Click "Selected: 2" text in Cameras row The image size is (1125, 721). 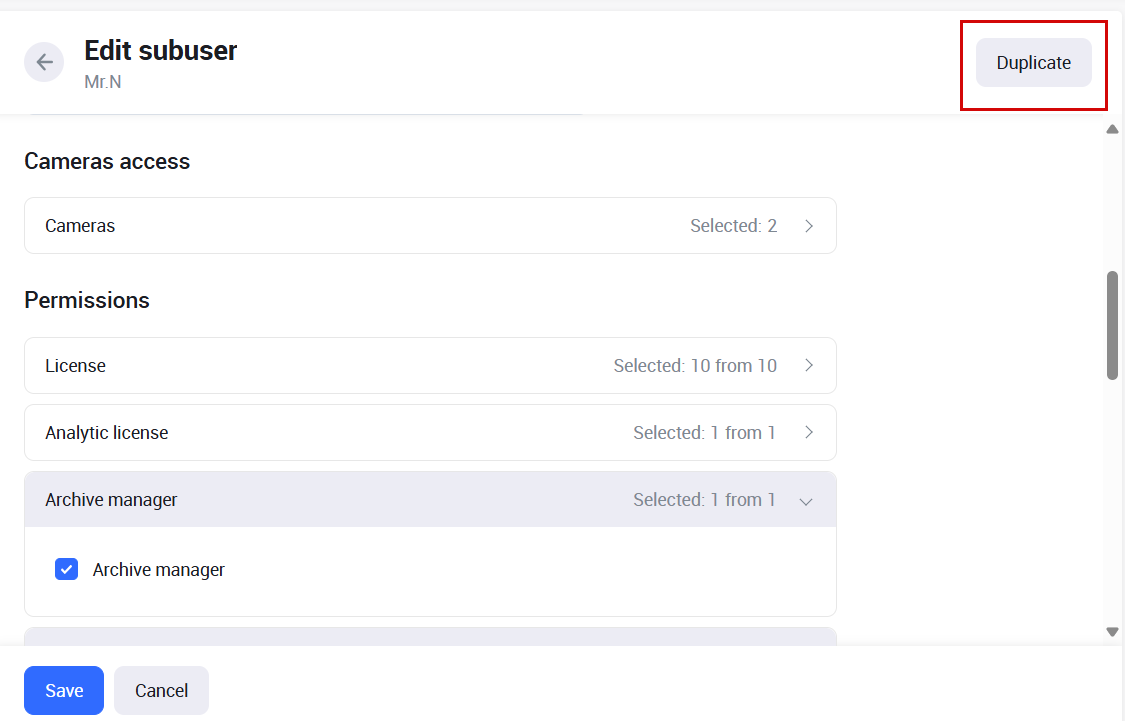pyautogui.click(x=733, y=226)
